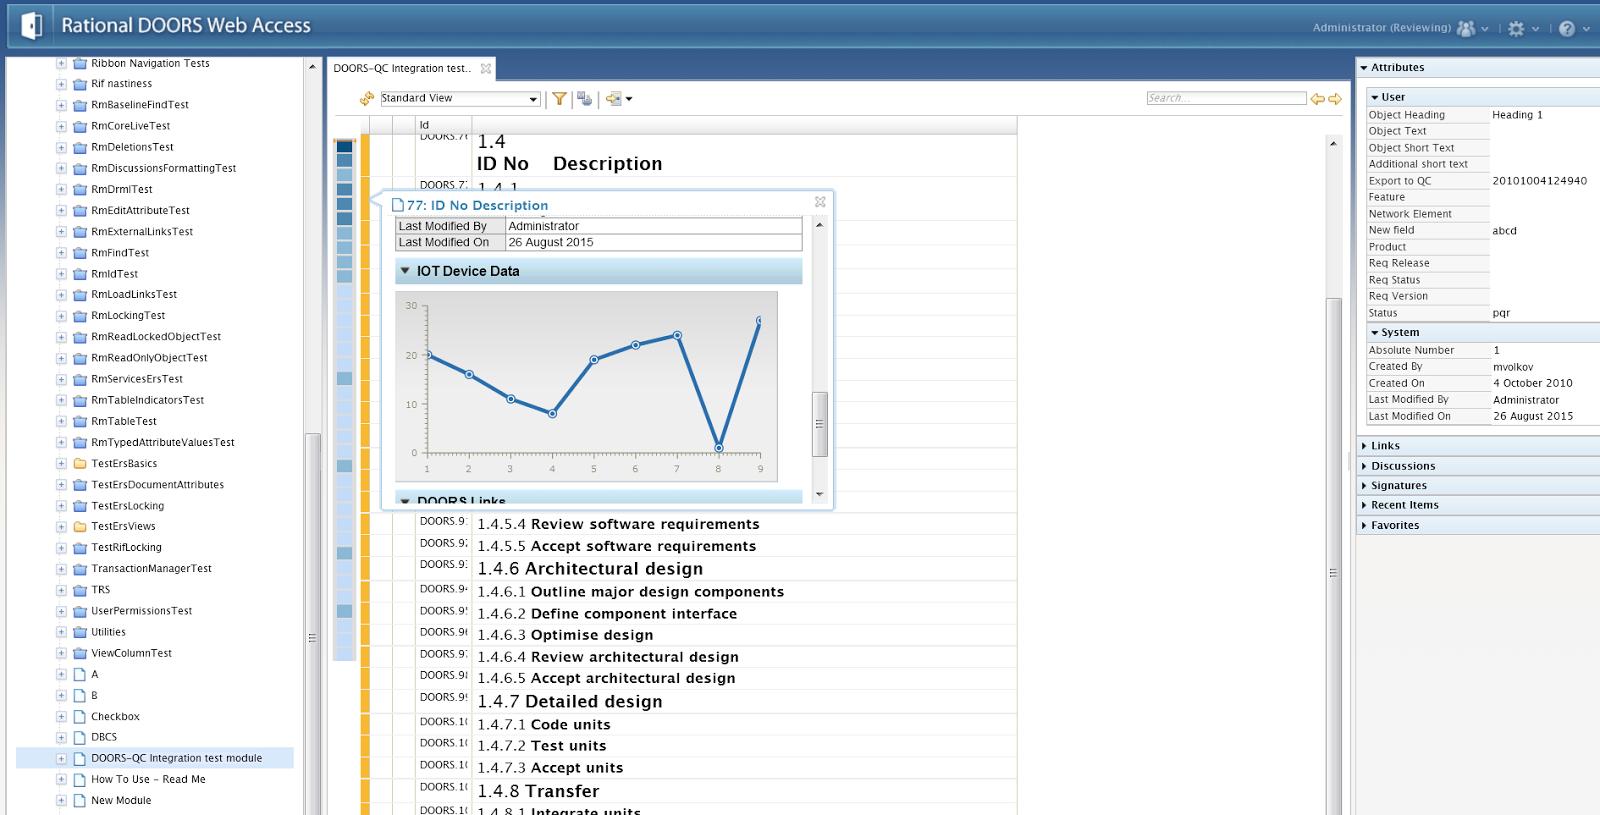Screen dimensions: 1600x815
Task: Click the TestErsBasics yellow folder icon
Action: [80, 464]
